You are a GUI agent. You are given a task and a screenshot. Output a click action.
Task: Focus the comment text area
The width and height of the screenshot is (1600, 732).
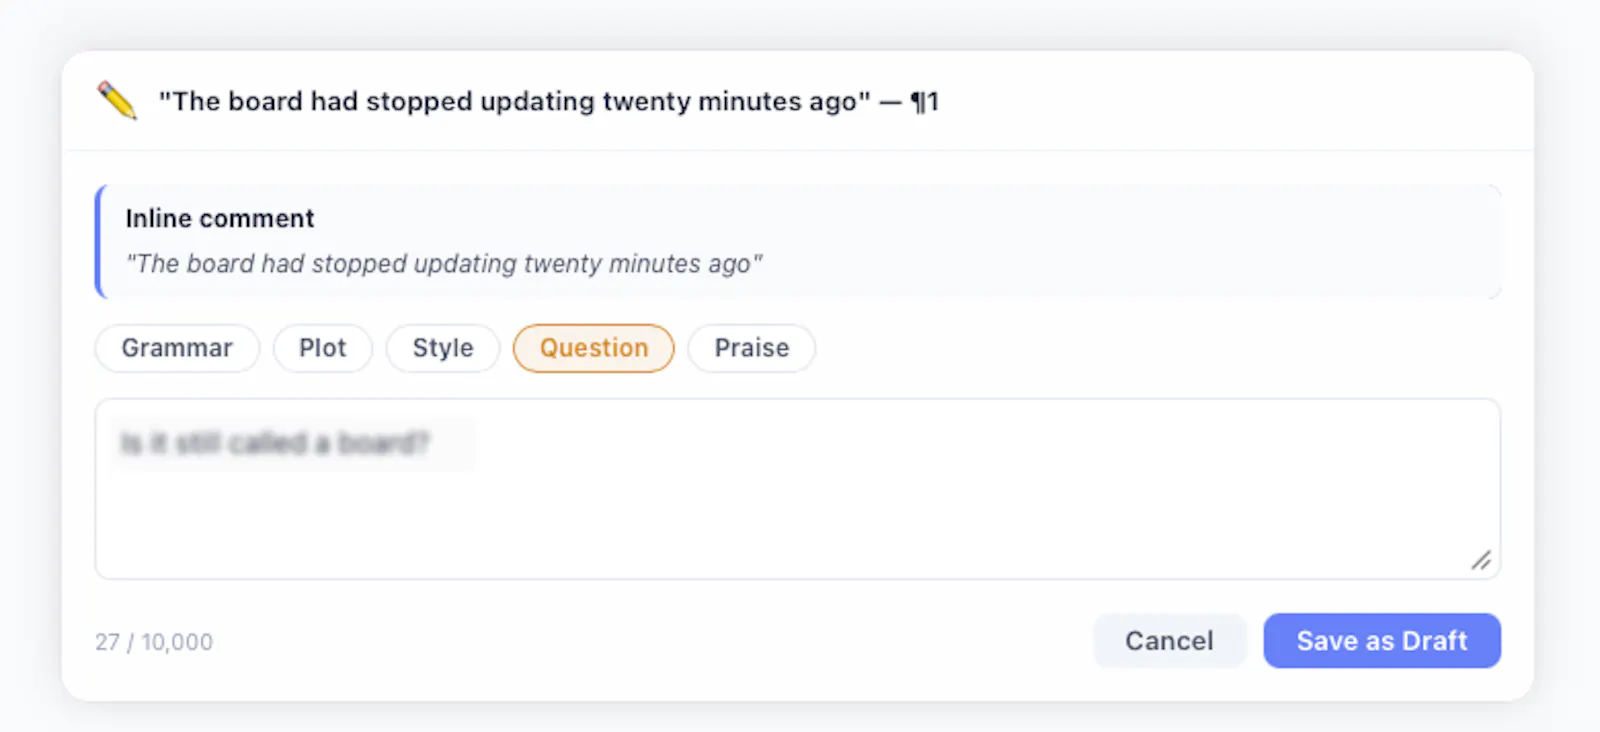(798, 489)
